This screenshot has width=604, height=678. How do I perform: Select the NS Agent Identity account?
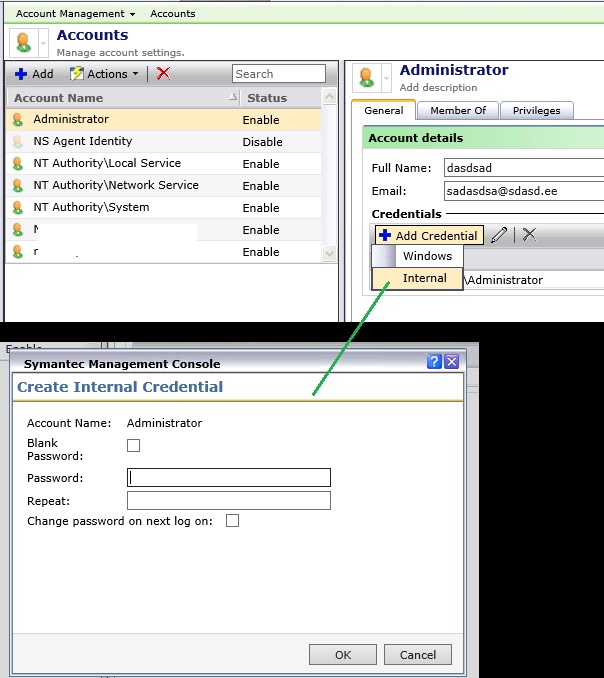click(164, 141)
